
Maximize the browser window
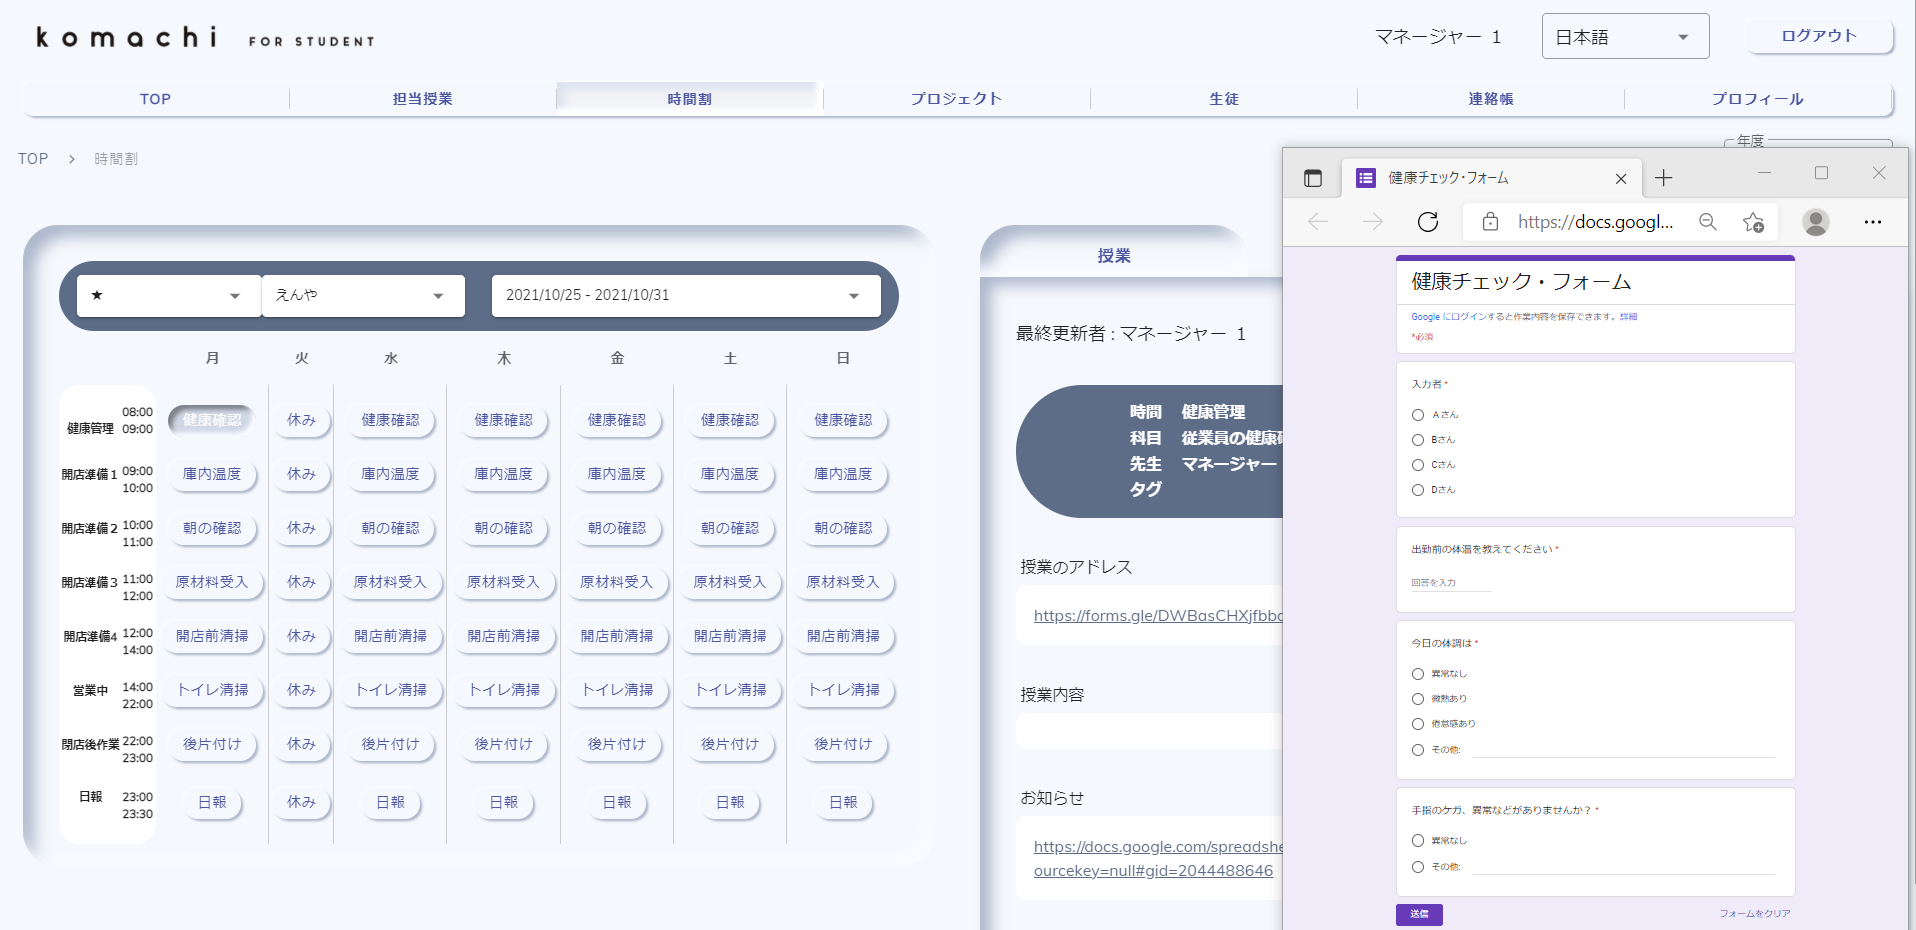coord(1821,173)
